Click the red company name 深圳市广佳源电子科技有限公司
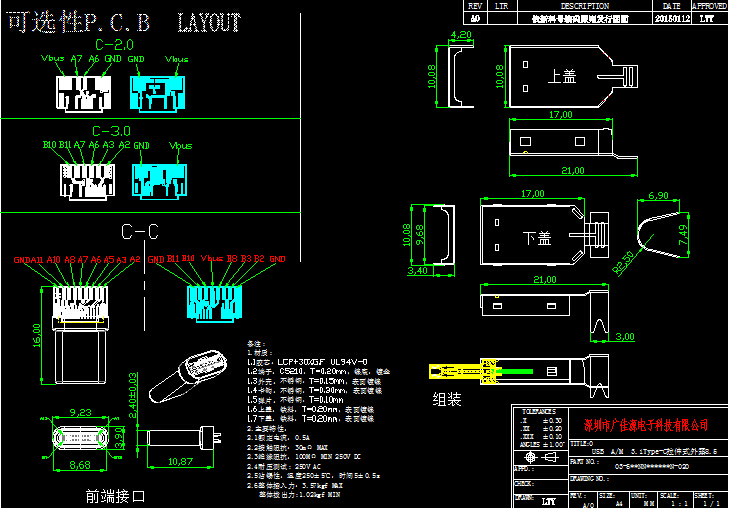The image size is (729, 509). pyautogui.click(x=646, y=424)
